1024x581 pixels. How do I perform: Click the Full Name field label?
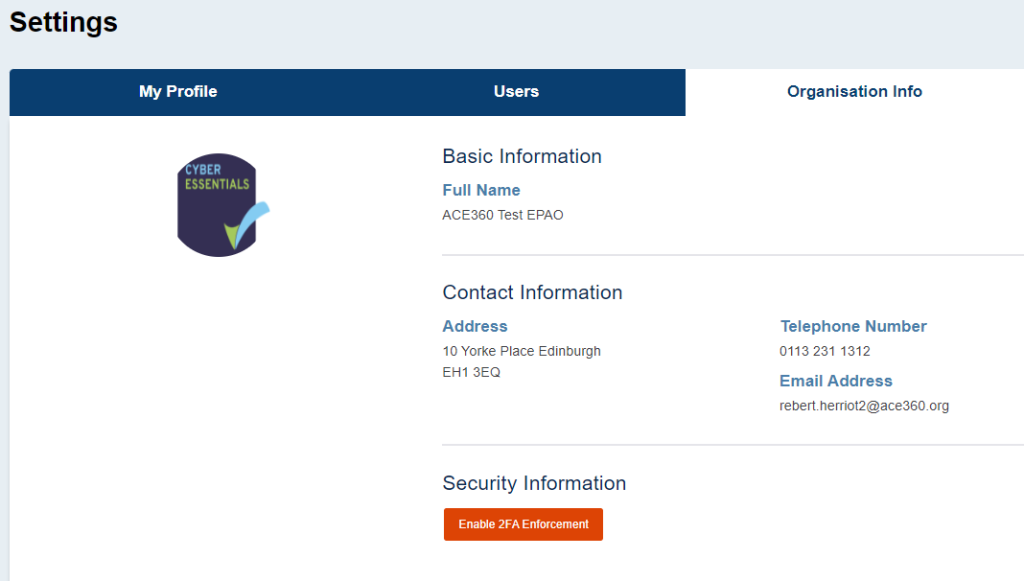point(481,190)
